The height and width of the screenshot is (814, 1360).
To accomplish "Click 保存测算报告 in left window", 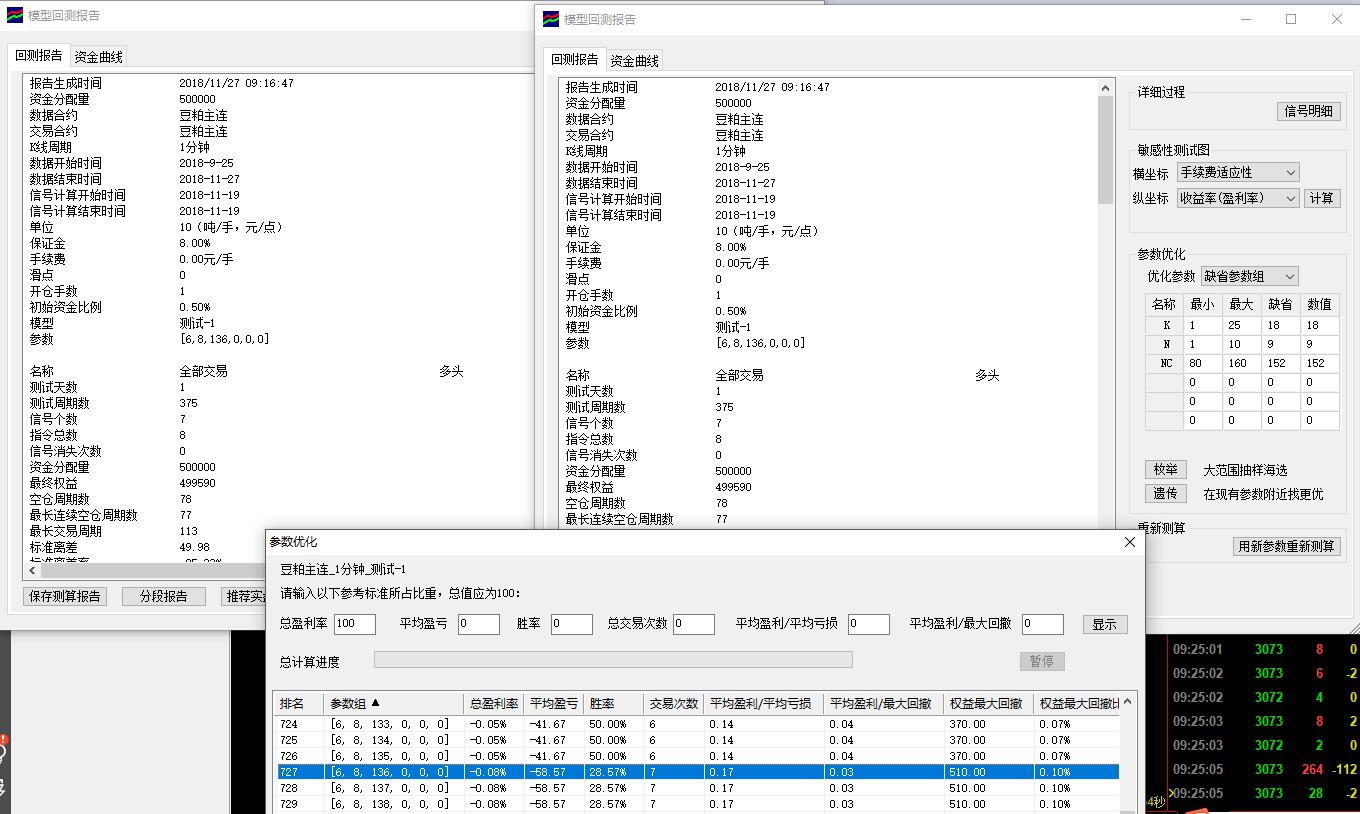I will click(x=64, y=596).
